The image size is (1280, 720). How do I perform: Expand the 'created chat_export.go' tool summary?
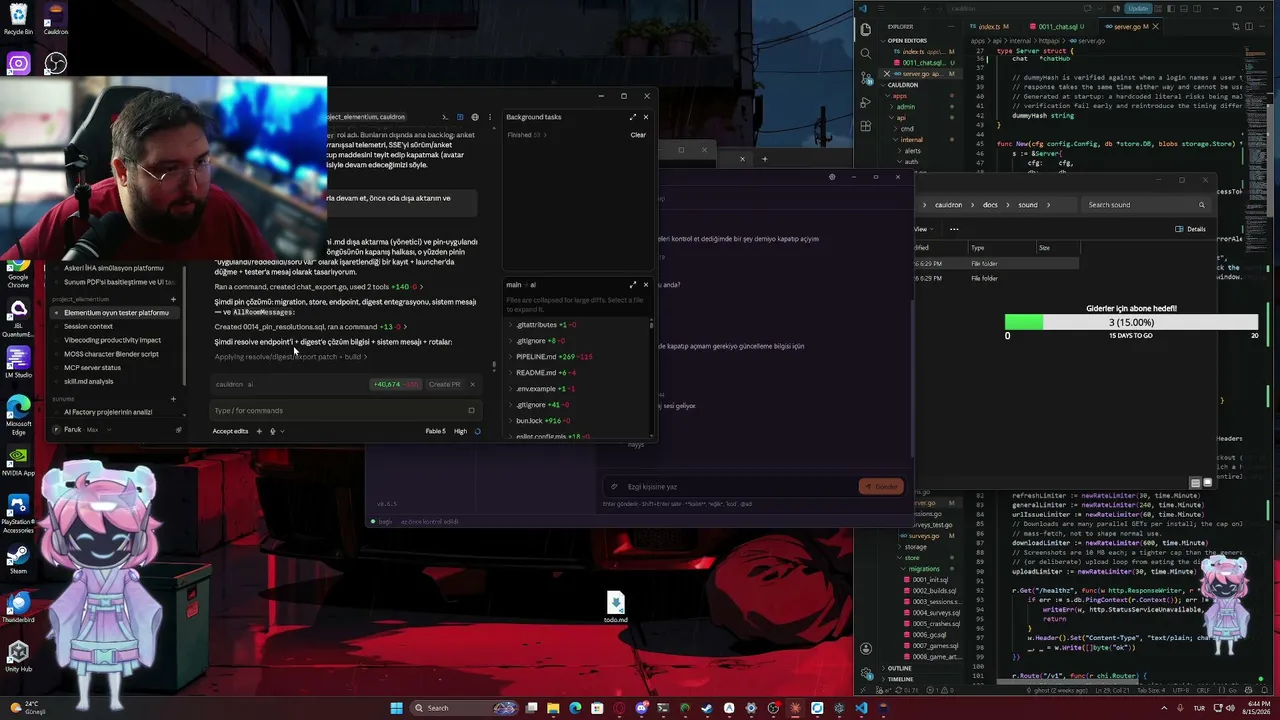tap(318, 287)
